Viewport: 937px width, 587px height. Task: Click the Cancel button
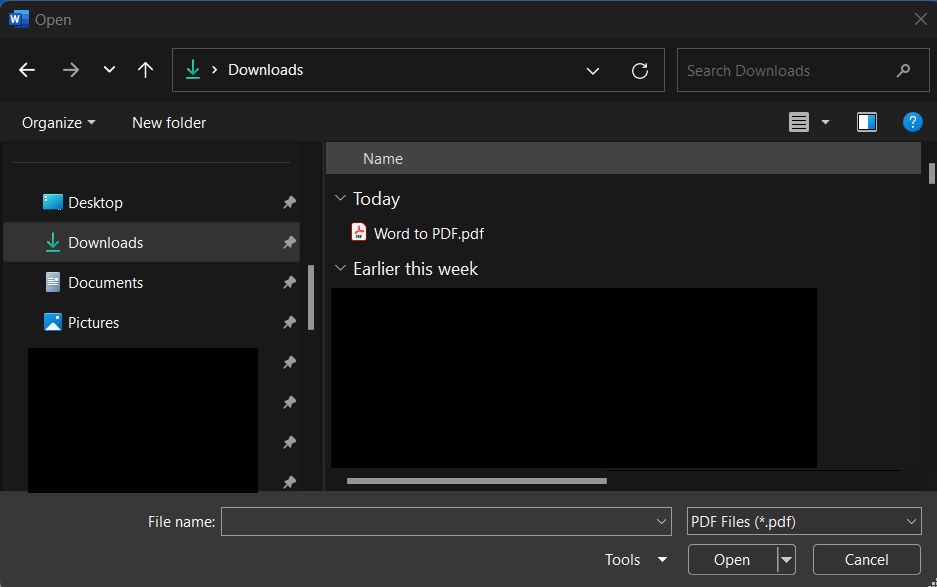(866, 560)
